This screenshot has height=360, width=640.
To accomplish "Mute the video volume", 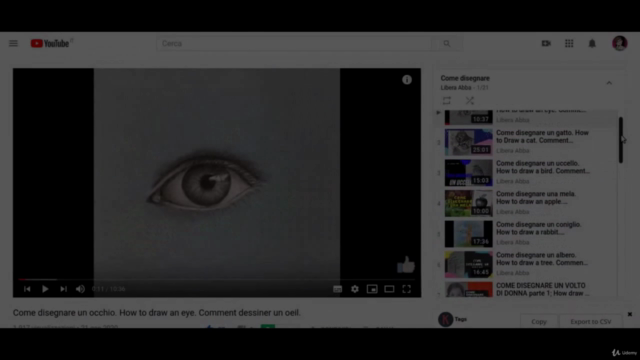I will pos(80,289).
